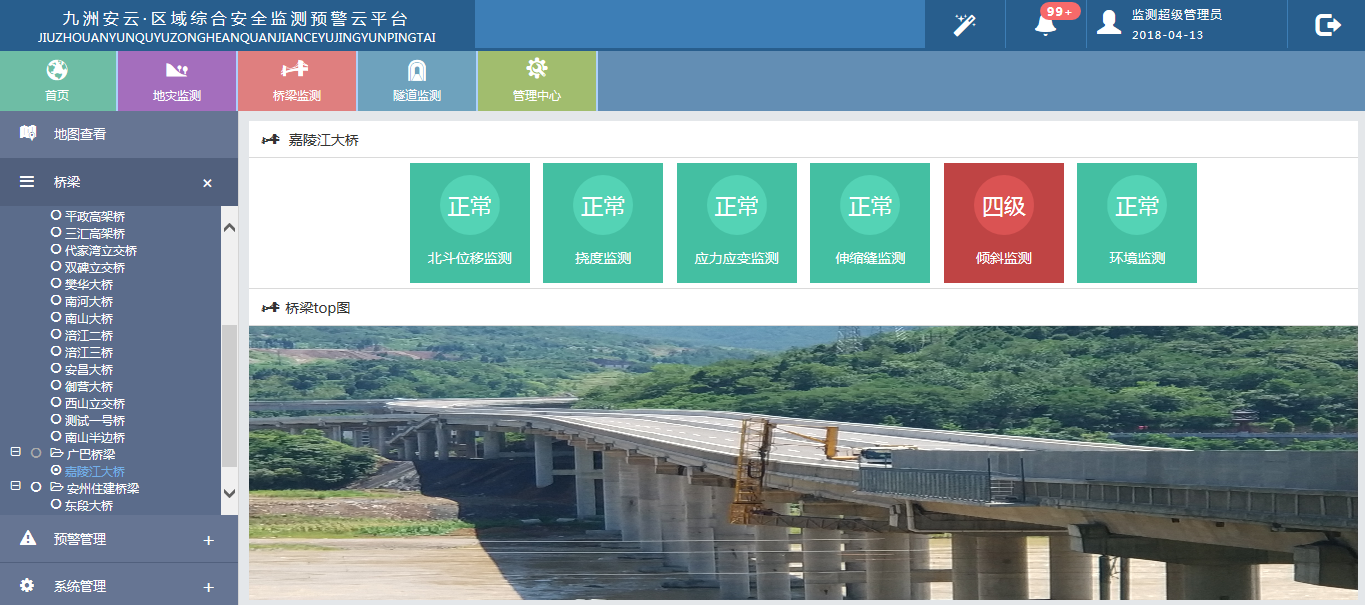Click the 涪江三桥 tree label

[89, 352]
